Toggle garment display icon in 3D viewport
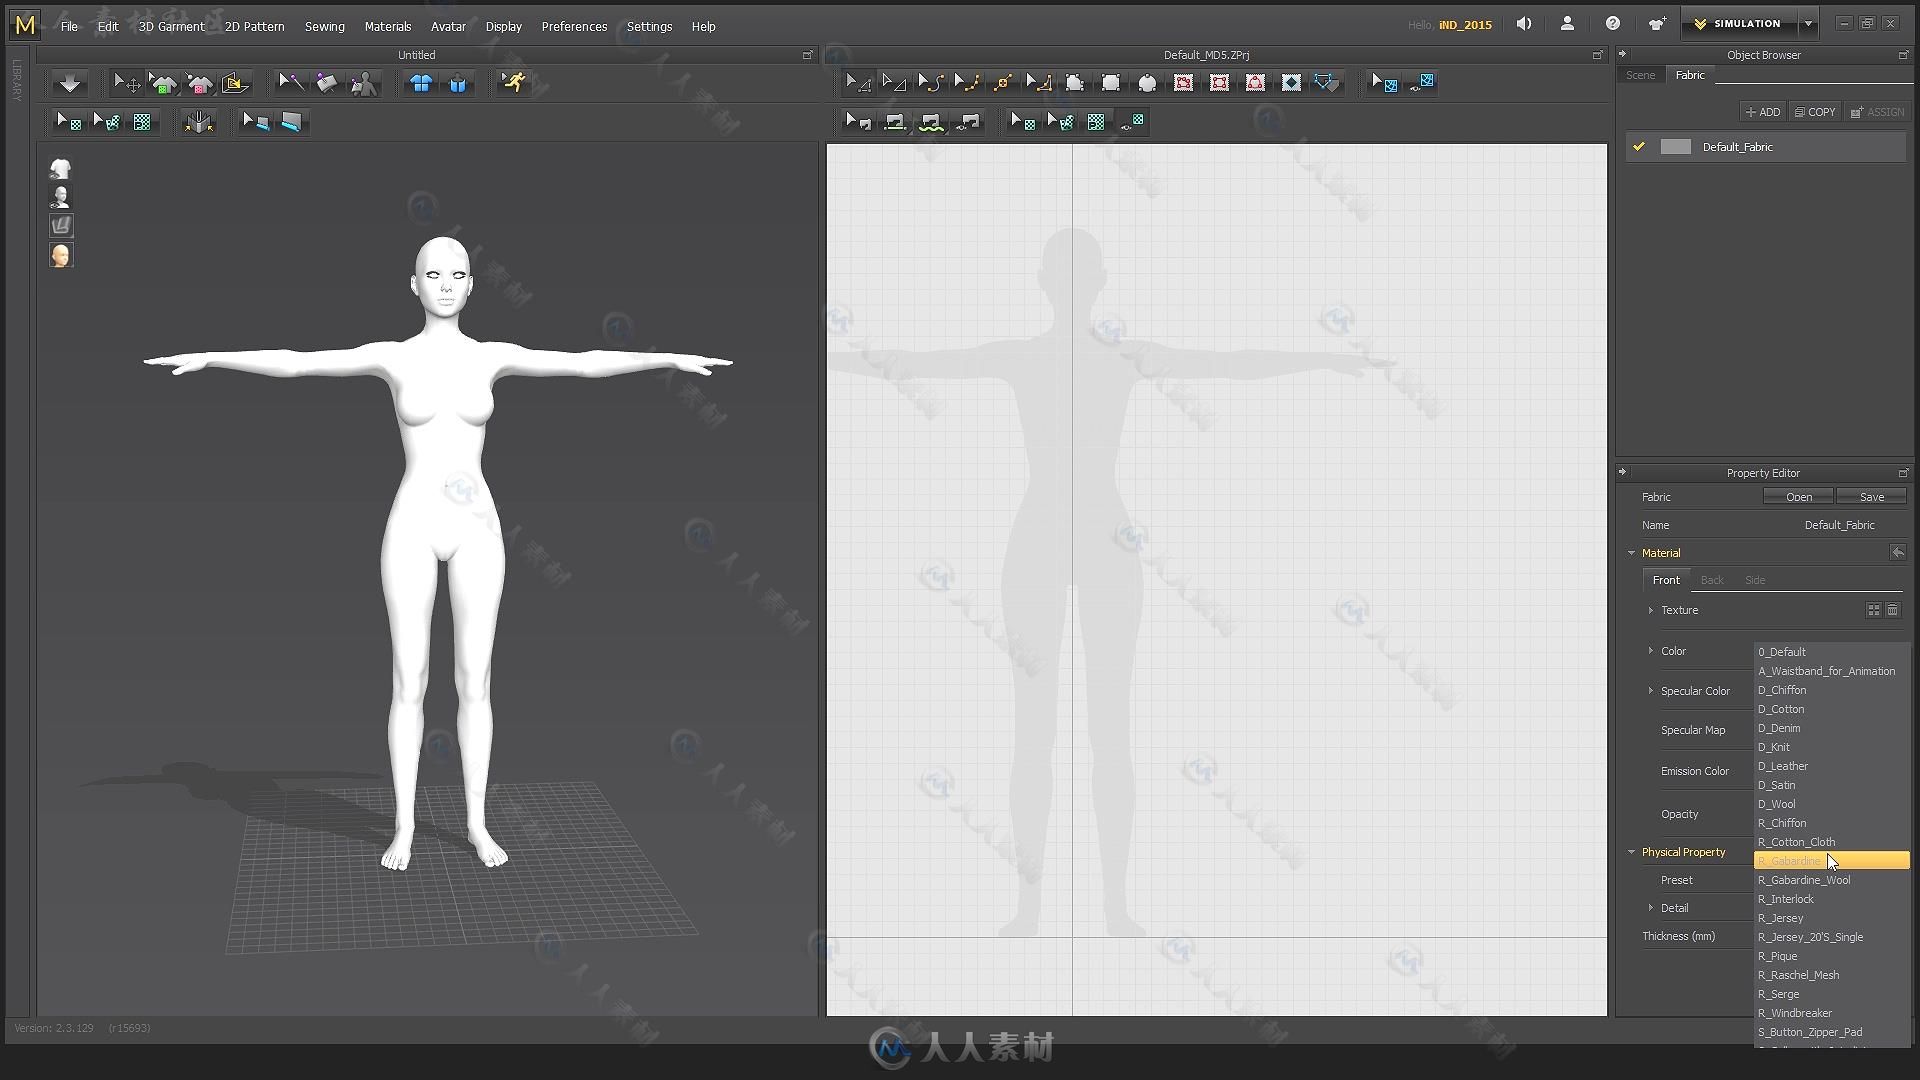 click(61, 169)
